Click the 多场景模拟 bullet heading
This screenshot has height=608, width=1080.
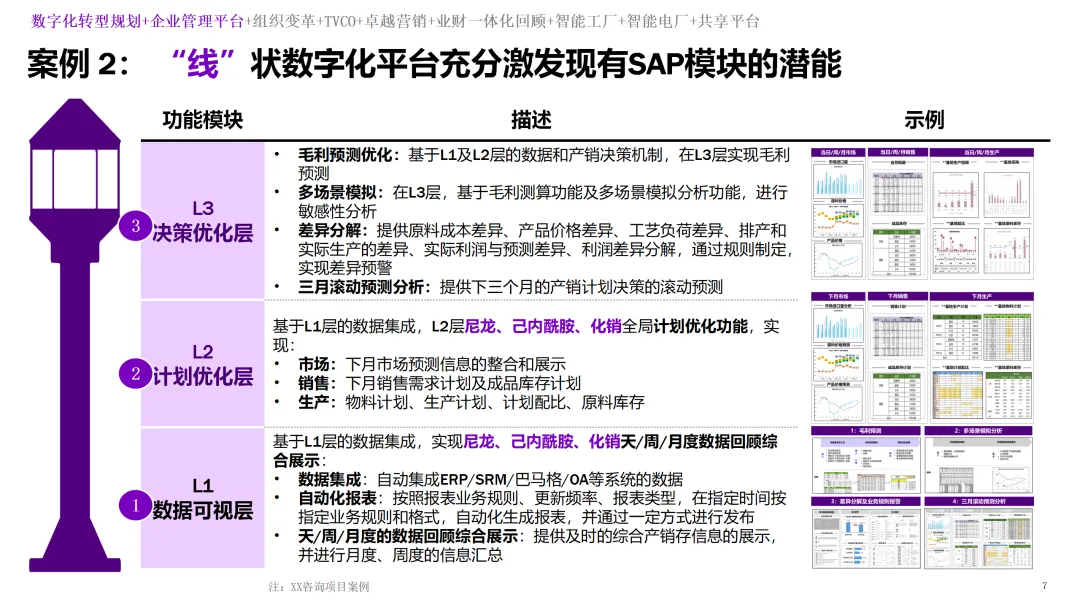pyautogui.click(x=340, y=193)
